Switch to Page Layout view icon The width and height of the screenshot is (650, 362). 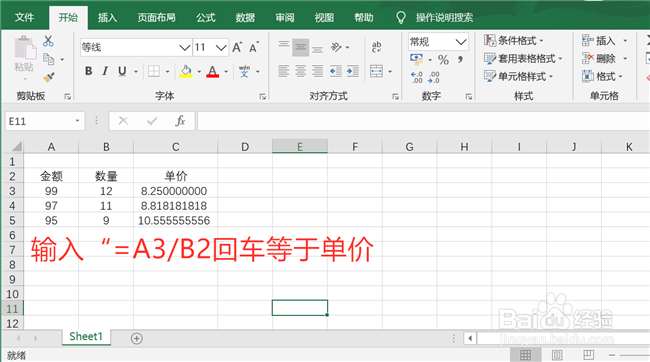557,355
